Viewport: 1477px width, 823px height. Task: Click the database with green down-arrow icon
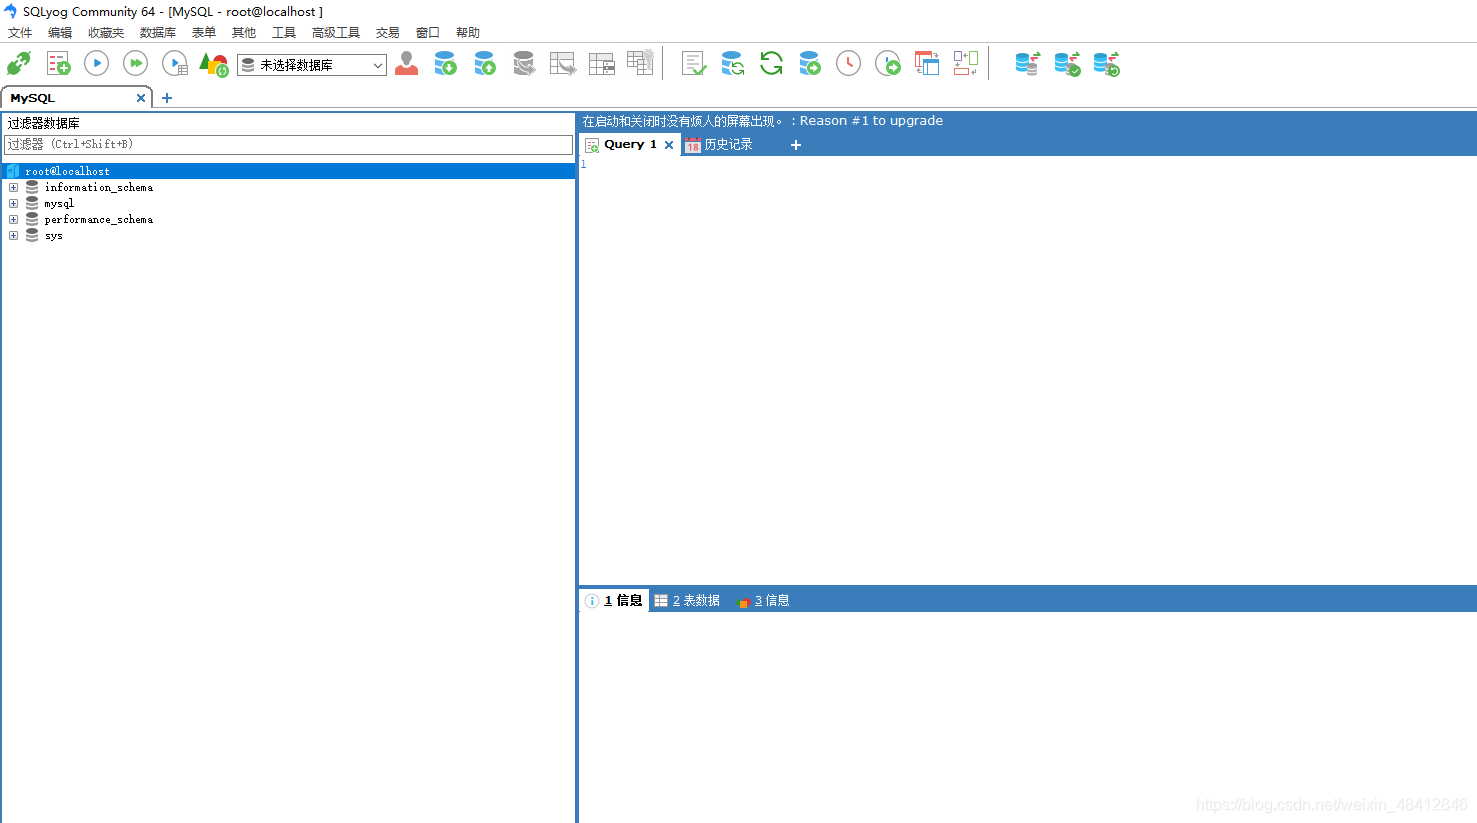445,64
